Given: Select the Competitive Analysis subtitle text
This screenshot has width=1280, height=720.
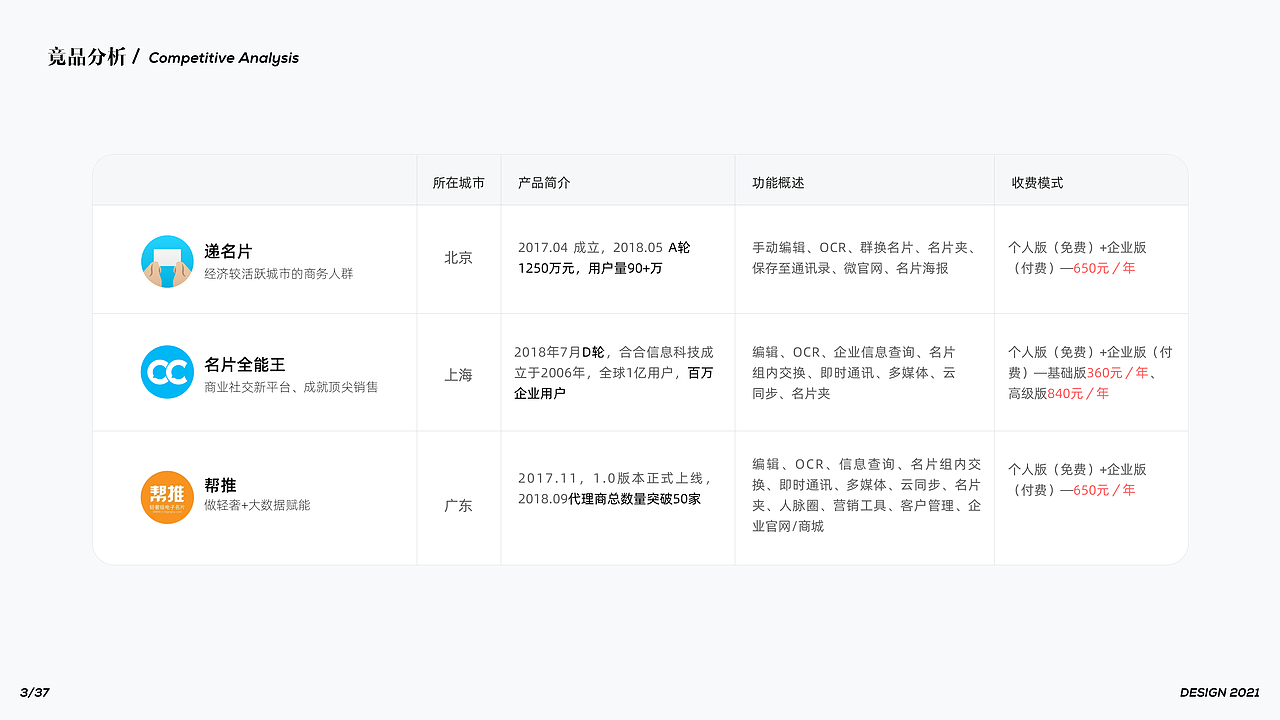Looking at the screenshot, I should (x=223, y=58).
